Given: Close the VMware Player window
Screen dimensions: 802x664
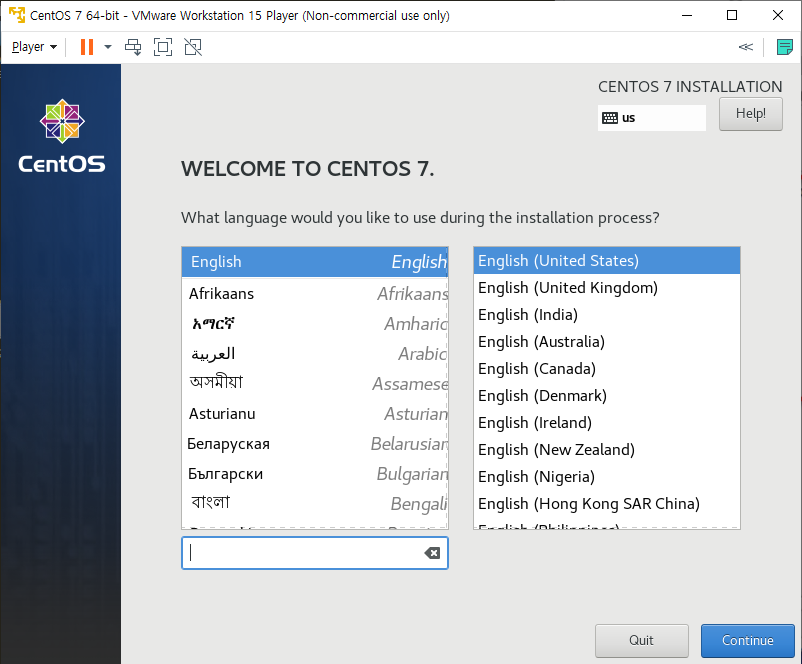Looking at the screenshot, I should point(778,15).
